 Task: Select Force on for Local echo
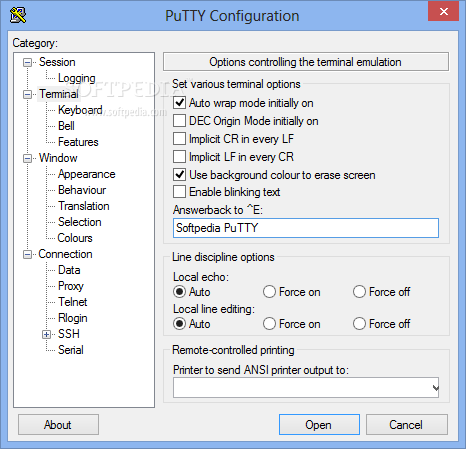269,292
